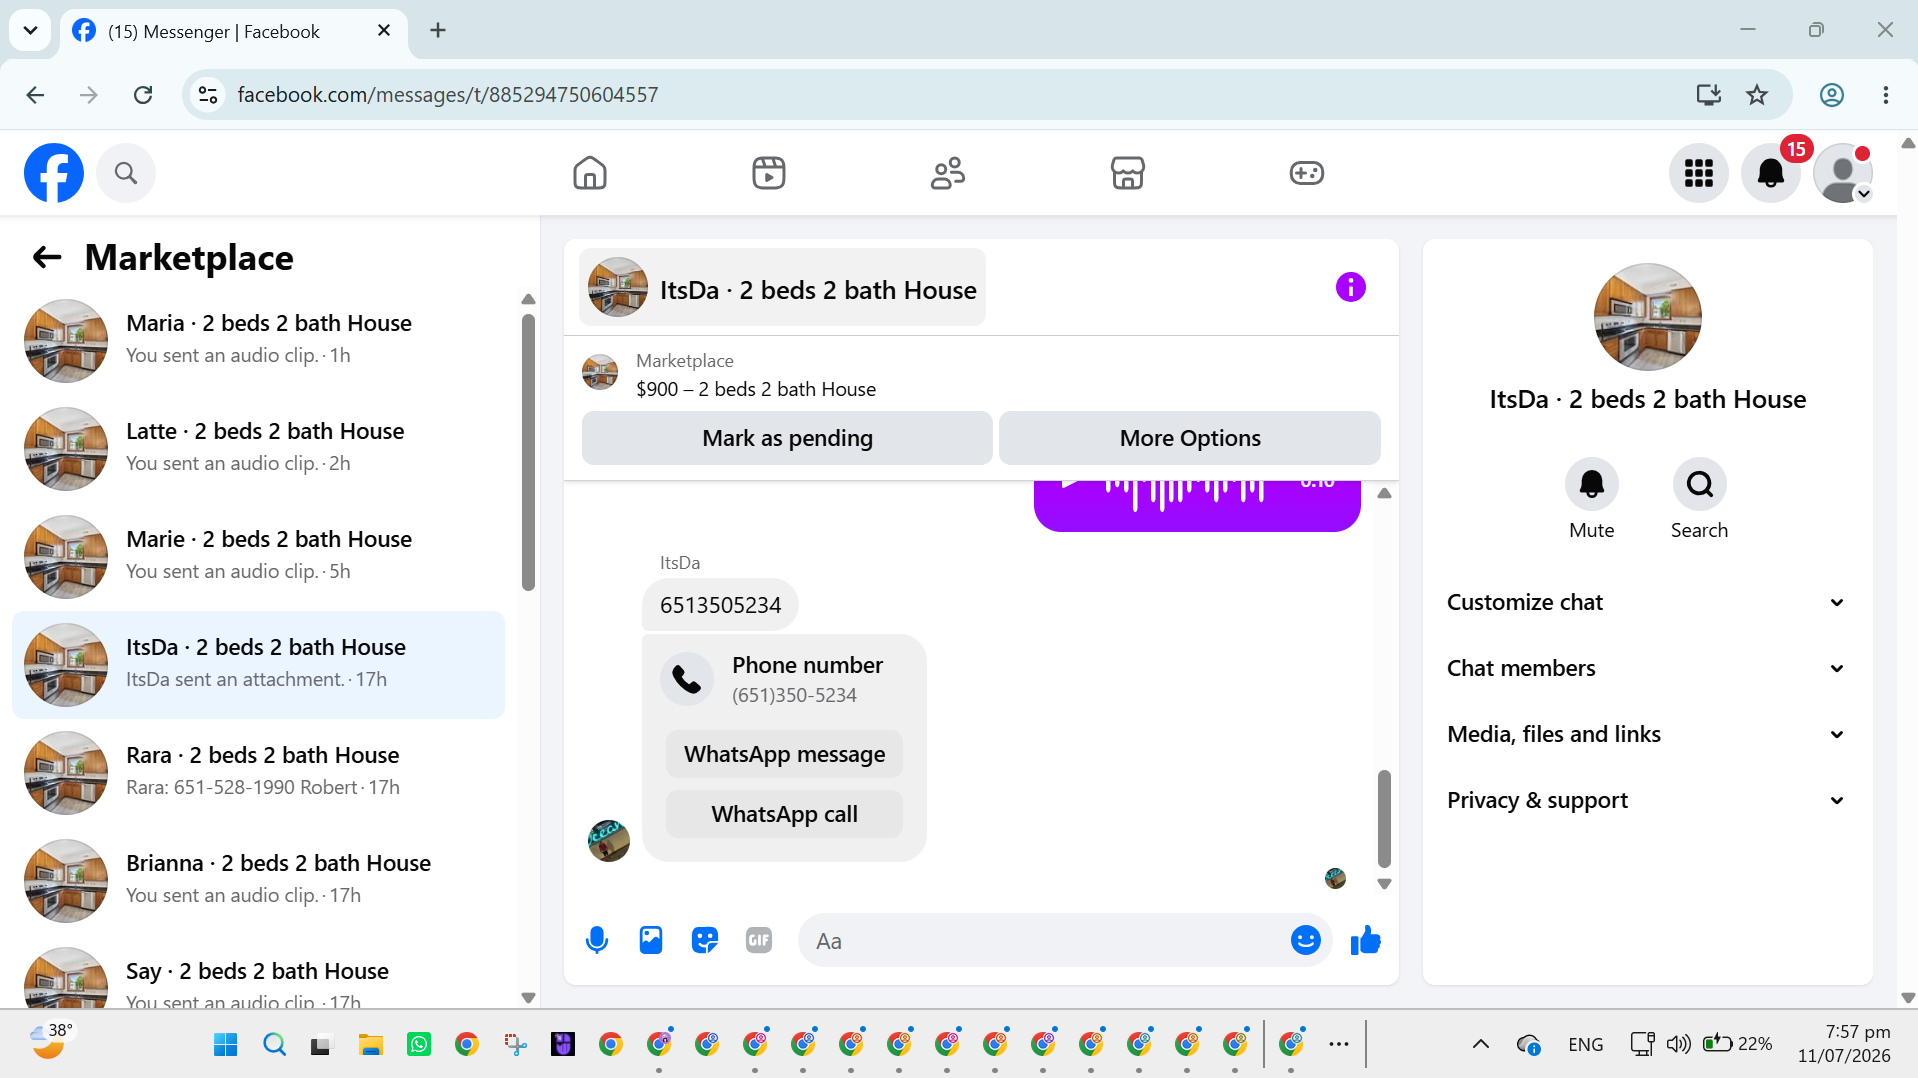The height and width of the screenshot is (1078, 1918).
Task: Open the account profile menu
Action: (1843, 173)
